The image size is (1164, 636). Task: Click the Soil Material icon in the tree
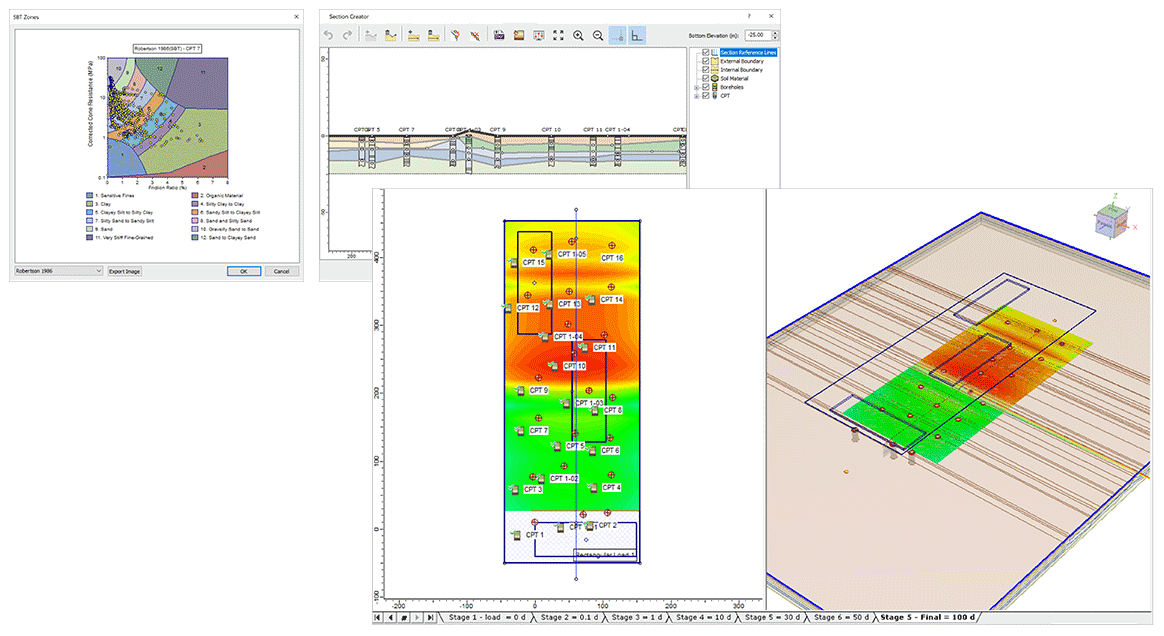click(x=715, y=78)
